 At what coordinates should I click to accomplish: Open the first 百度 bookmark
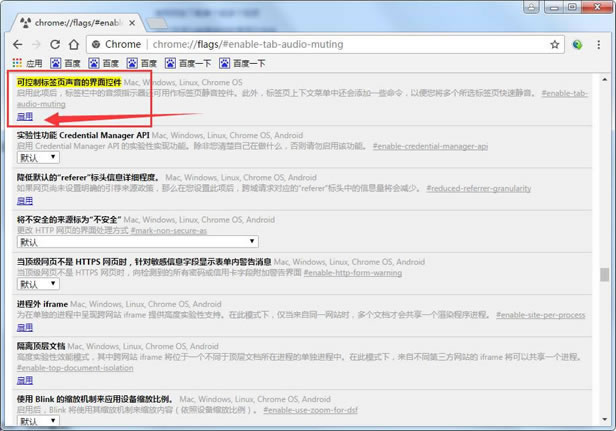(65, 63)
